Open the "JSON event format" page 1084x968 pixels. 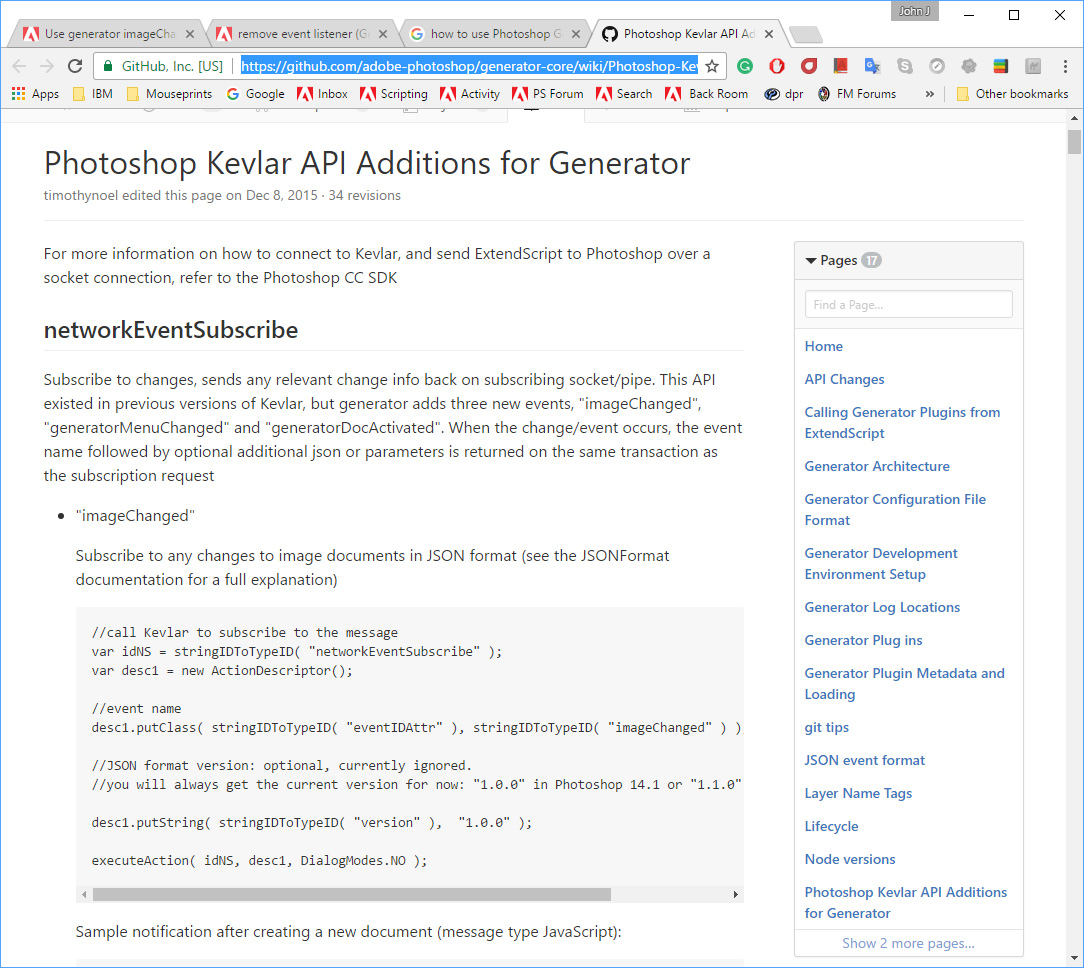pyautogui.click(x=864, y=760)
